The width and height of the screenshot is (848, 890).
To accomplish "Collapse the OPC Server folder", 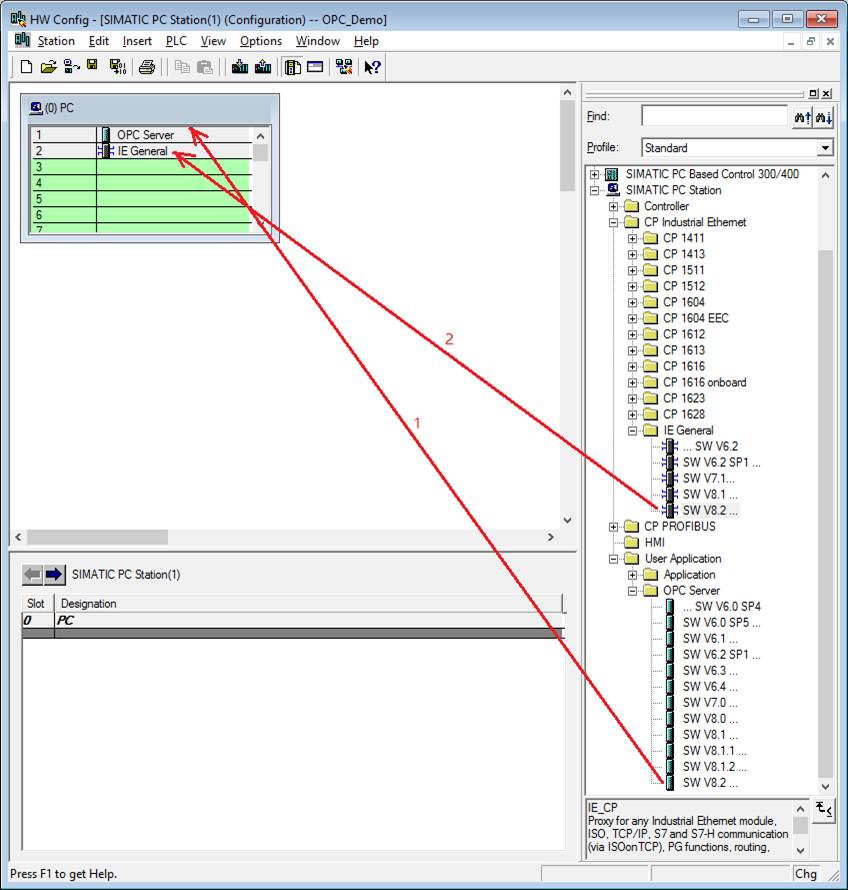I will [632, 591].
